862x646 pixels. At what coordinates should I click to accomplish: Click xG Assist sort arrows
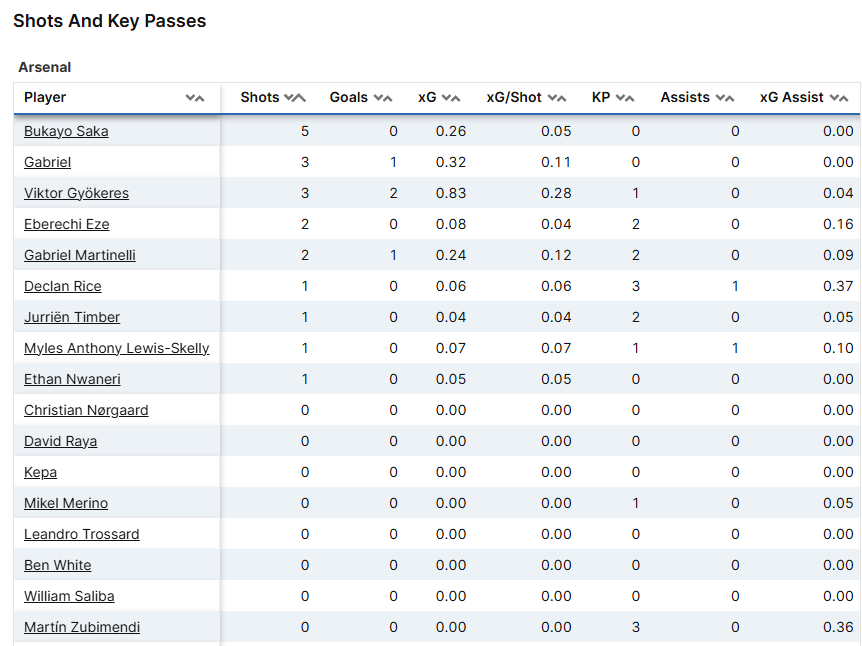coord(839,98)
